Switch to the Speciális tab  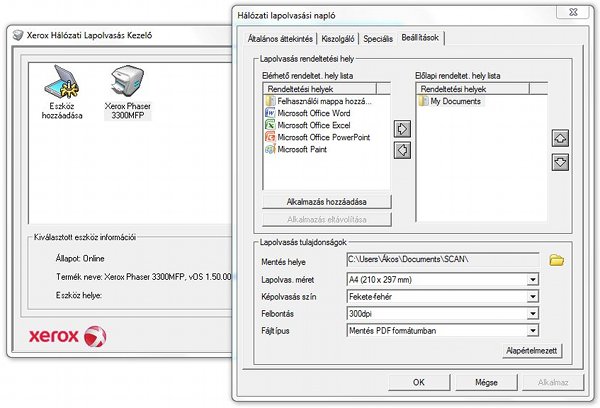(x=378, y=39)
